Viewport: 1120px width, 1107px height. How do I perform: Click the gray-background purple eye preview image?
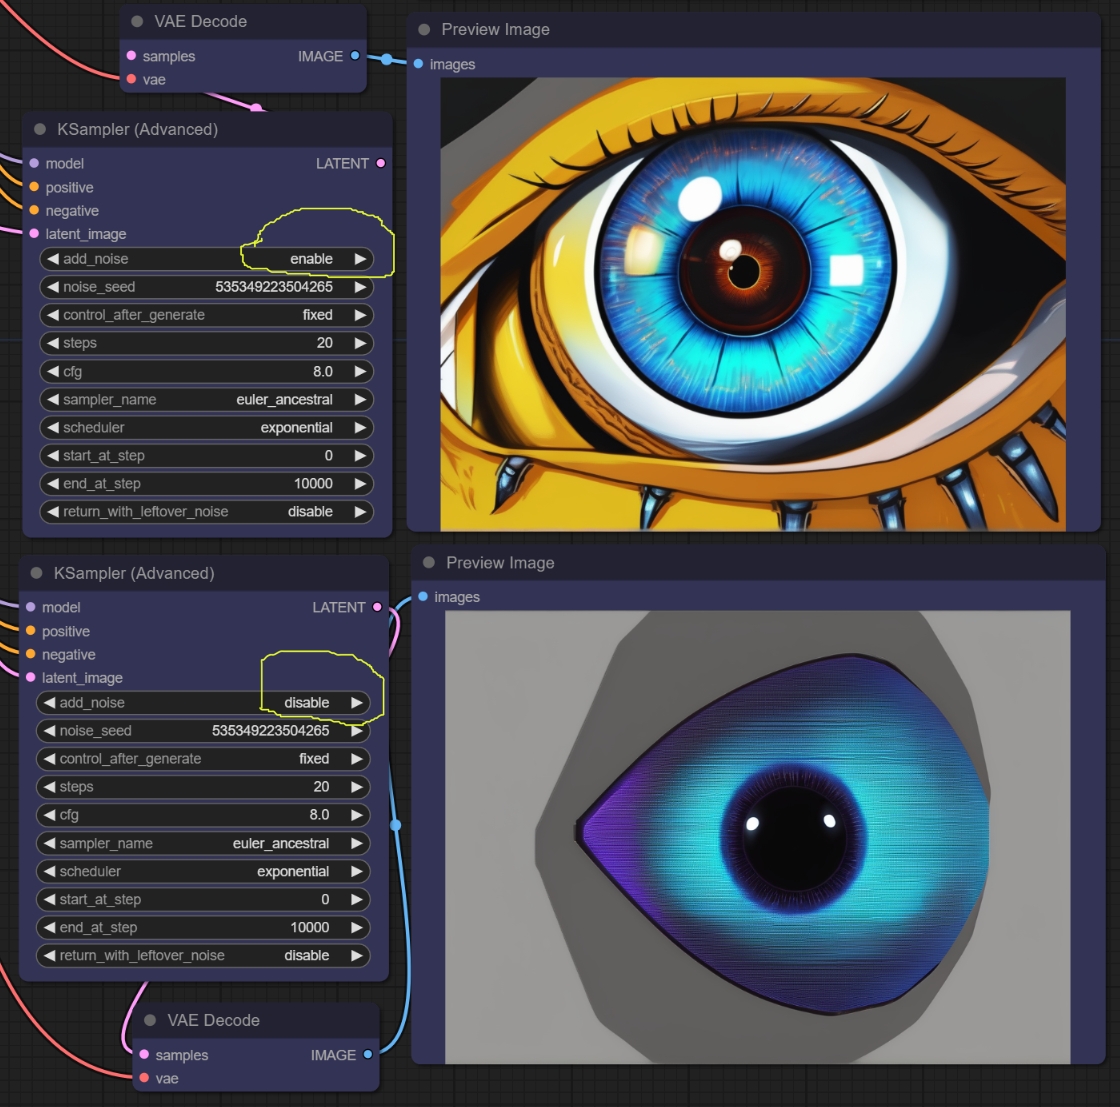pos(757,836)
